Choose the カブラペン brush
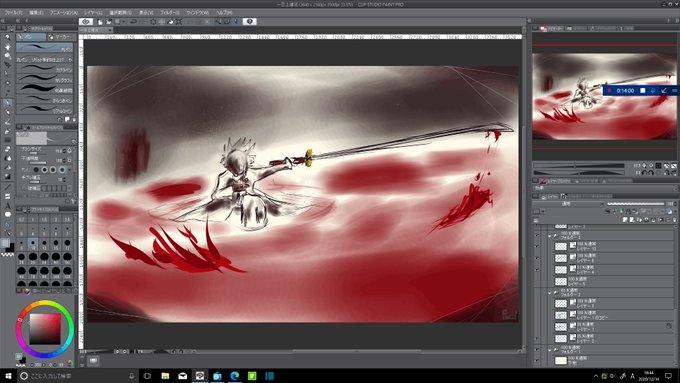680x383 pixels. [45, 69]
